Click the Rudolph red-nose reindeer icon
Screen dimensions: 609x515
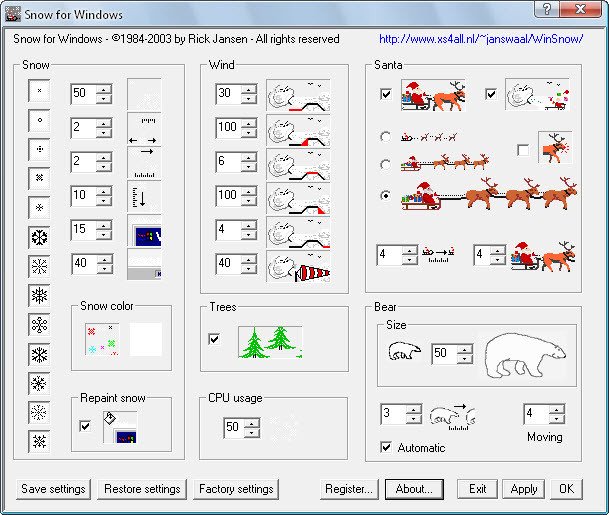pos(553,149)
